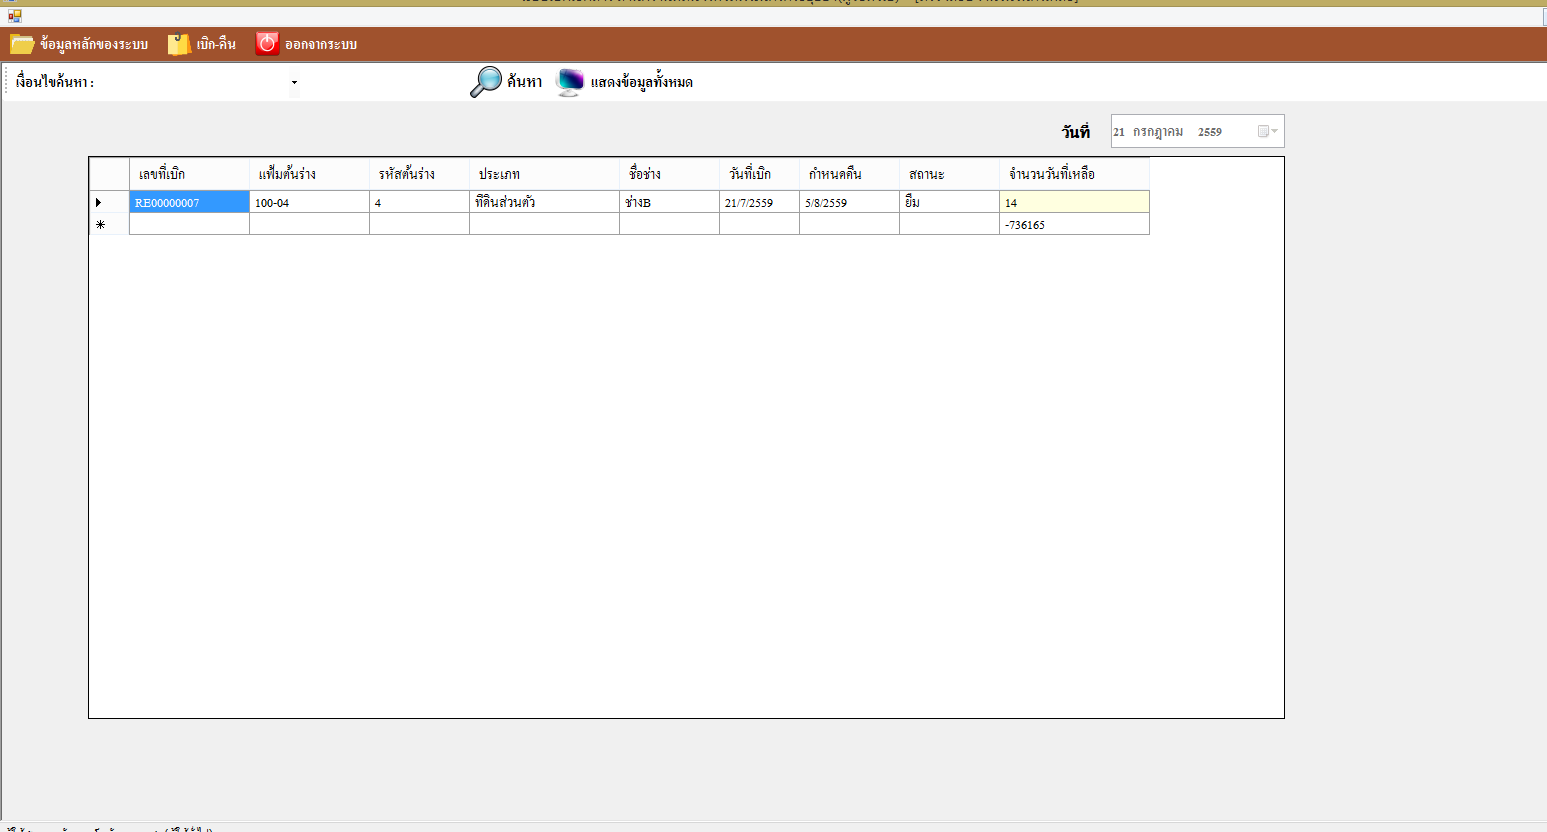The height and width of the screenshot is (832, 1547).
Task: Expand the เงื่อนไขค้นหา combo box
Action: pyautogui.click(x=294, y=82)
